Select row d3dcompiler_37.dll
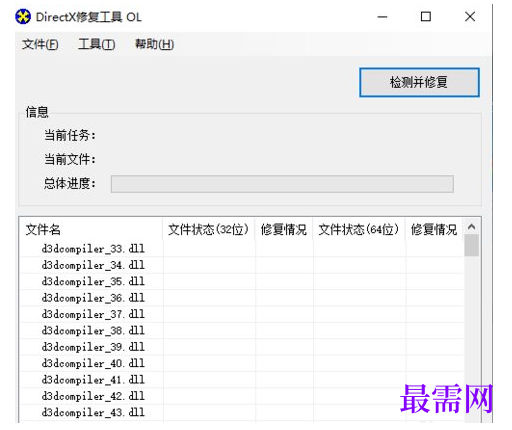Viewport: 512px width, 430px height. (241, 314)
